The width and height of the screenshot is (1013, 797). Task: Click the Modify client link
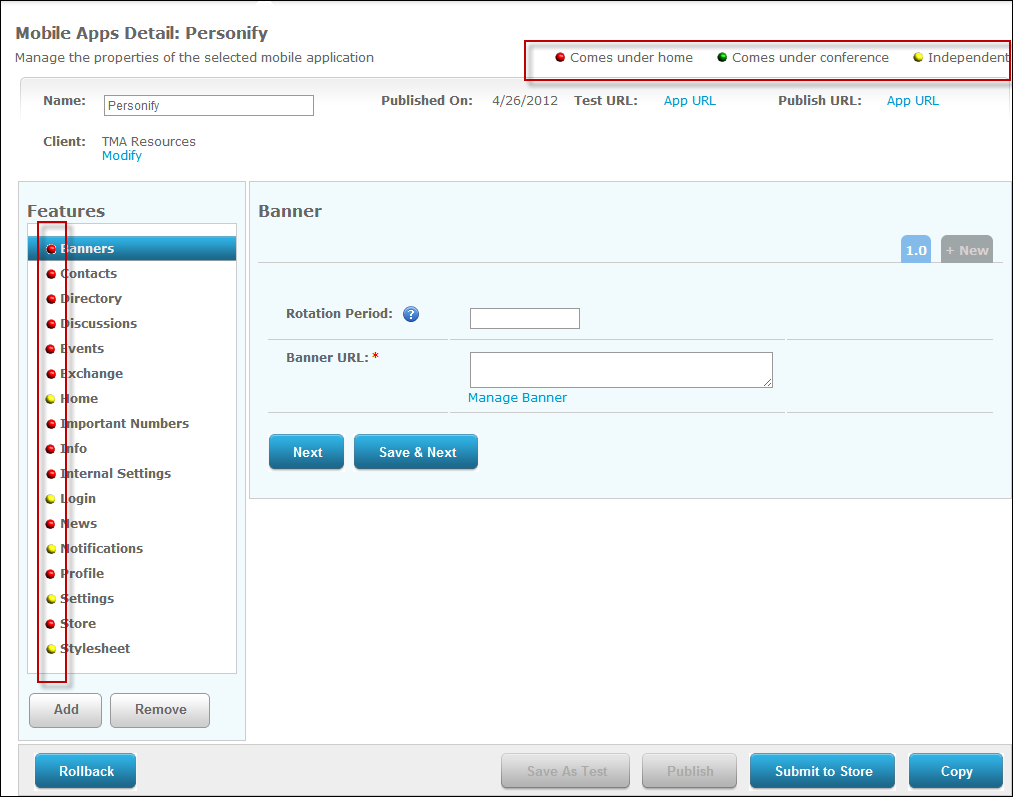pos(122,156)
